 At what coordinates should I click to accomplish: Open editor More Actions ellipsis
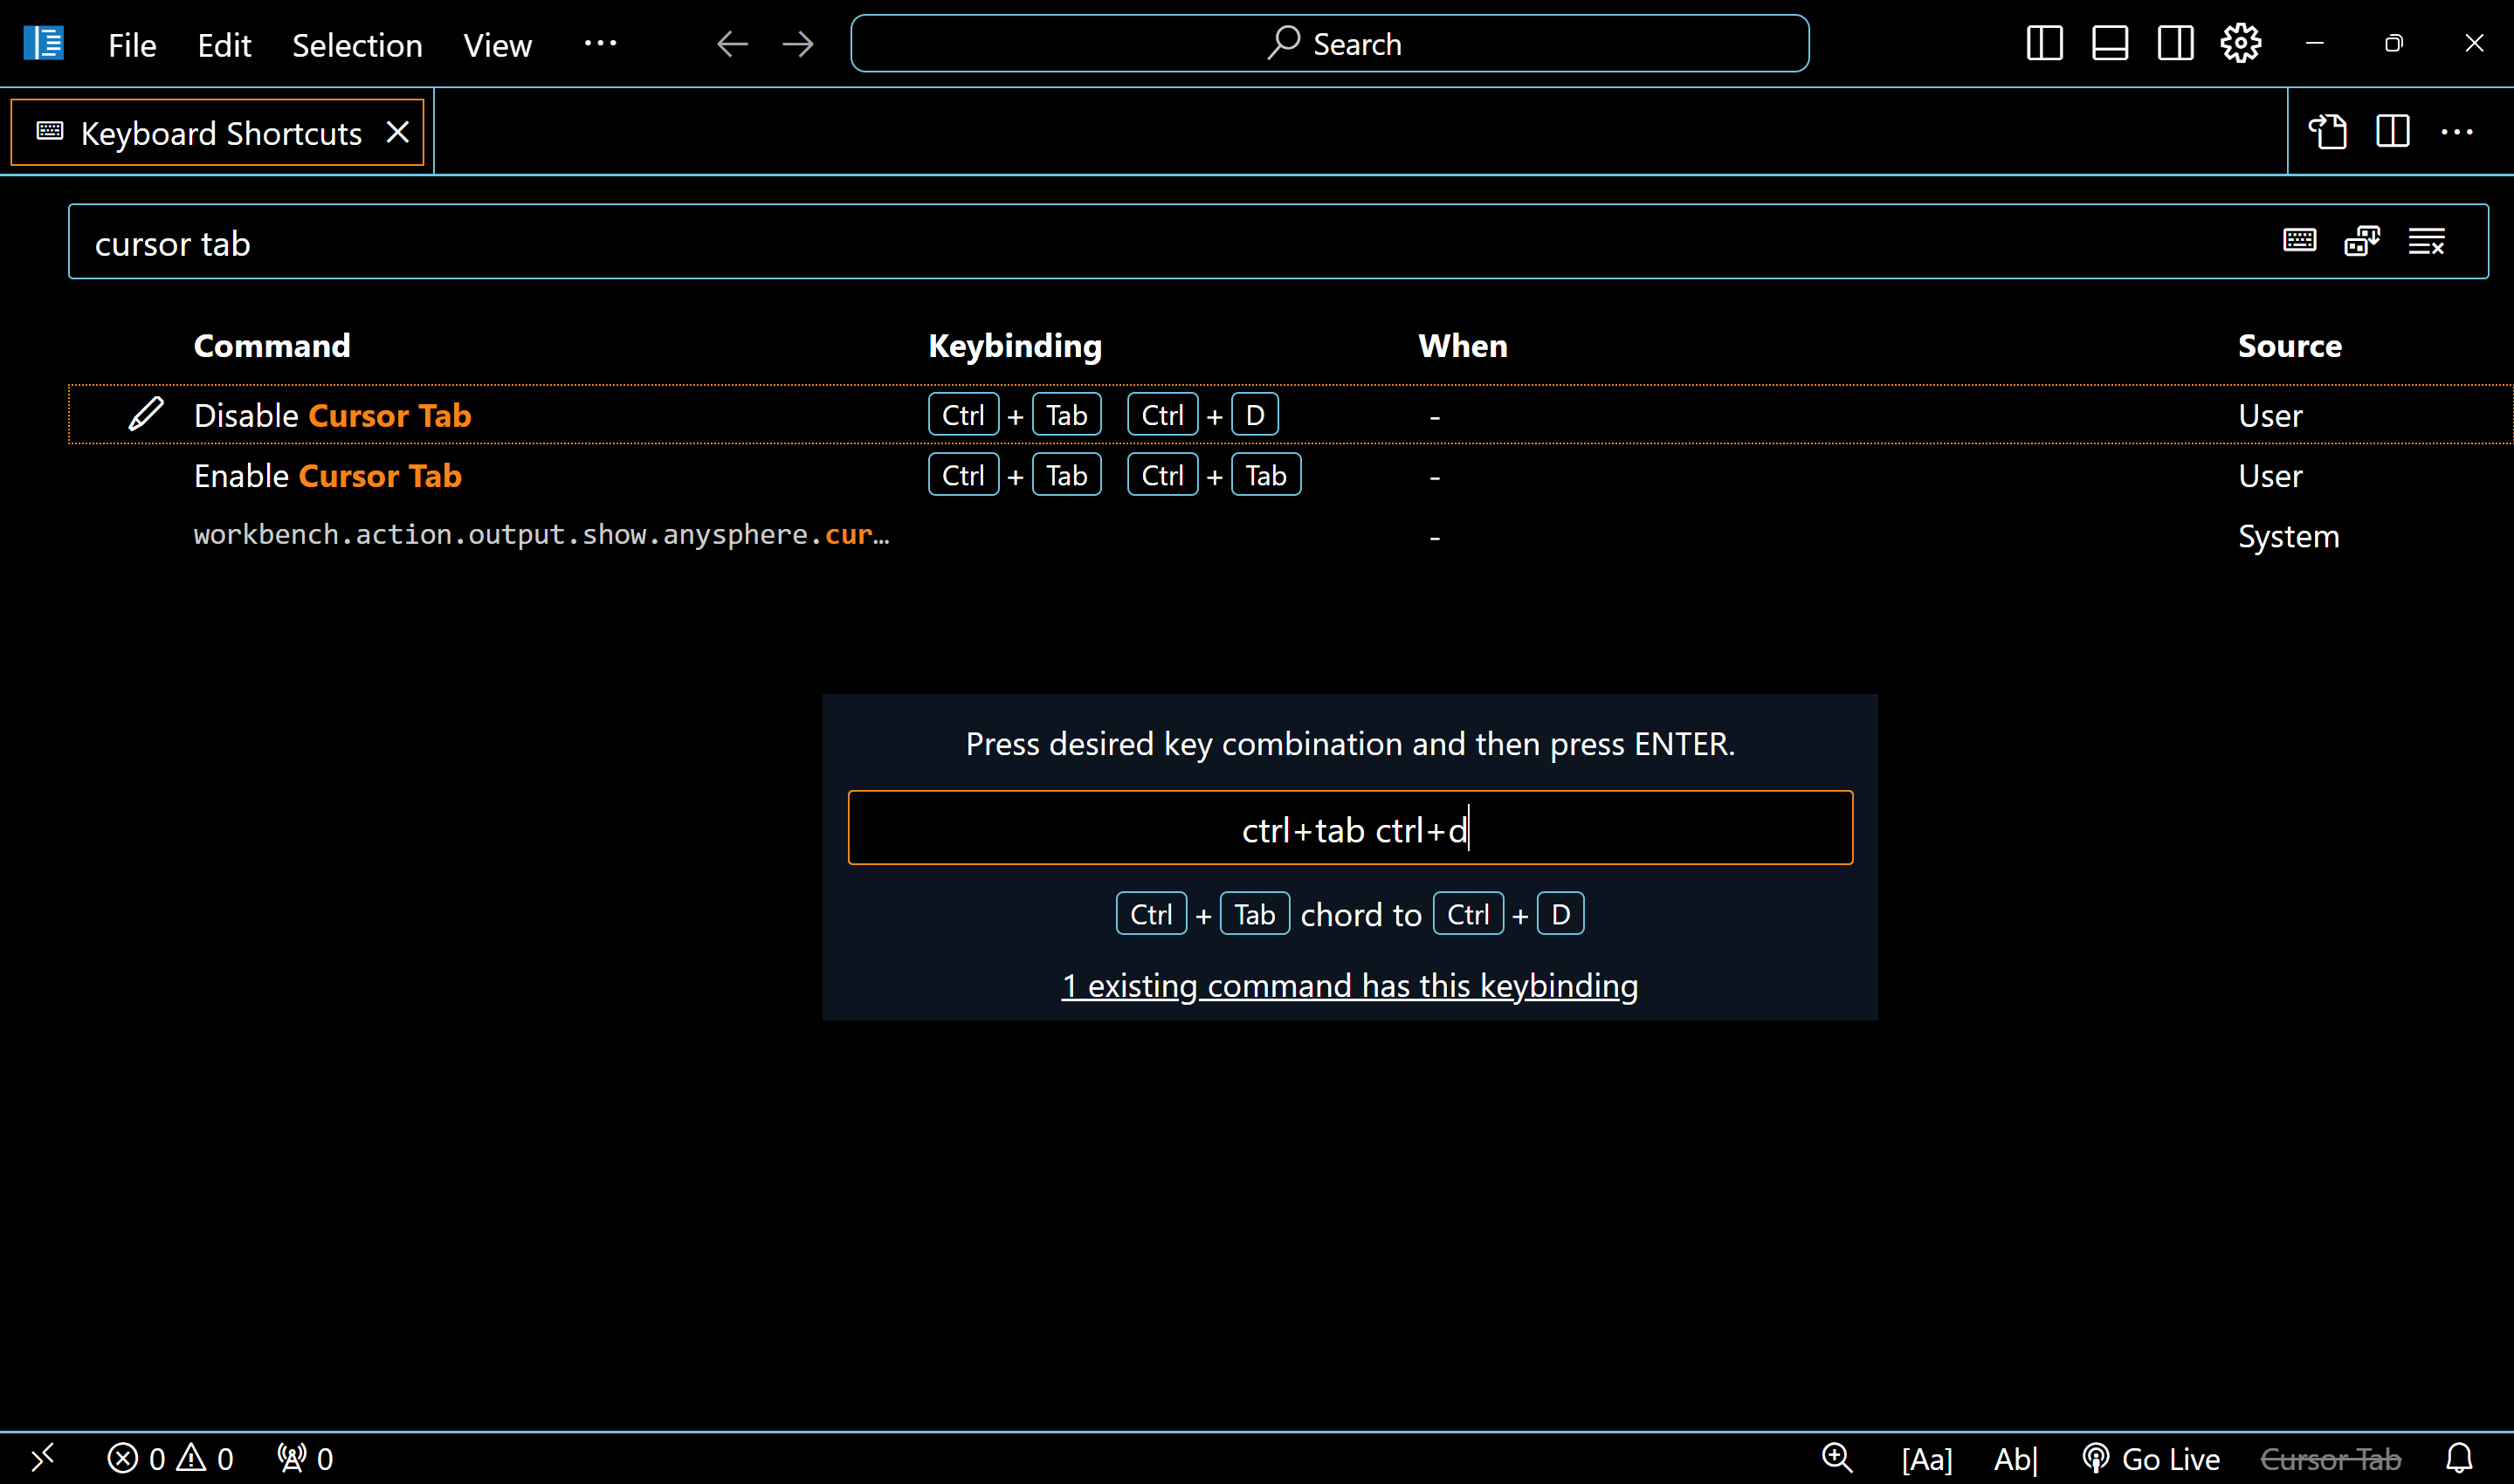[2457, 132]
